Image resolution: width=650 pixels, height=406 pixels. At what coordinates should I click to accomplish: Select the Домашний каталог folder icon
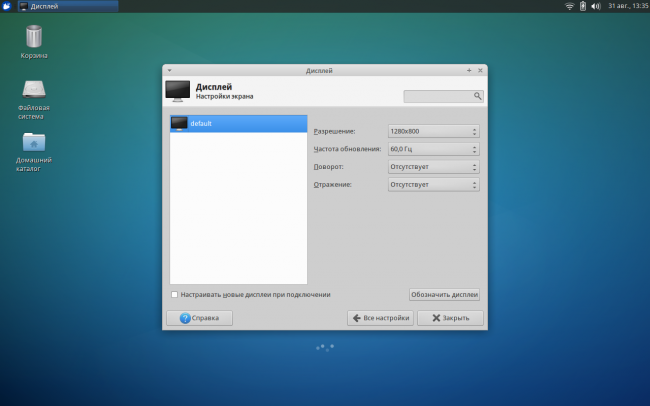tap(34, 152)
